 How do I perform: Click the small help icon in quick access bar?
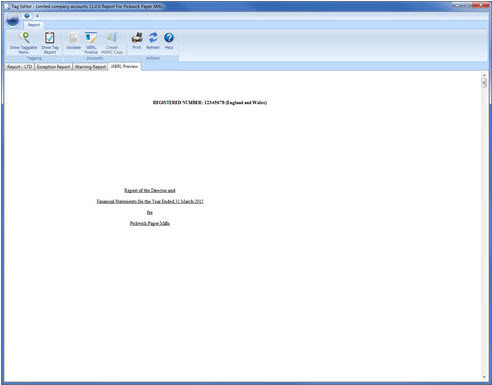tap(27, 16)
